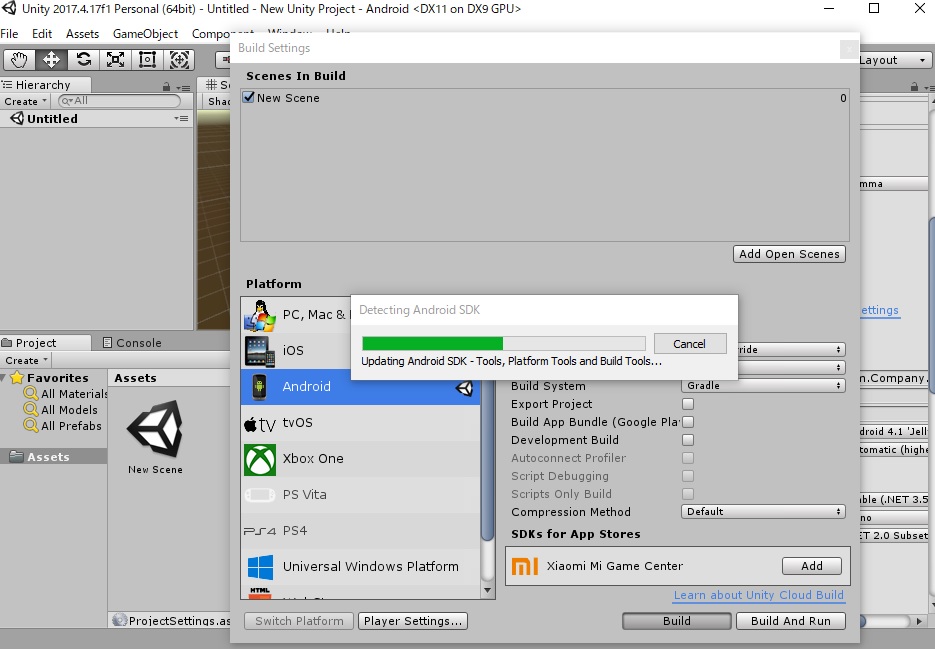Select the tvOS platform icon
935x649 pixels.
coord(260,424)
